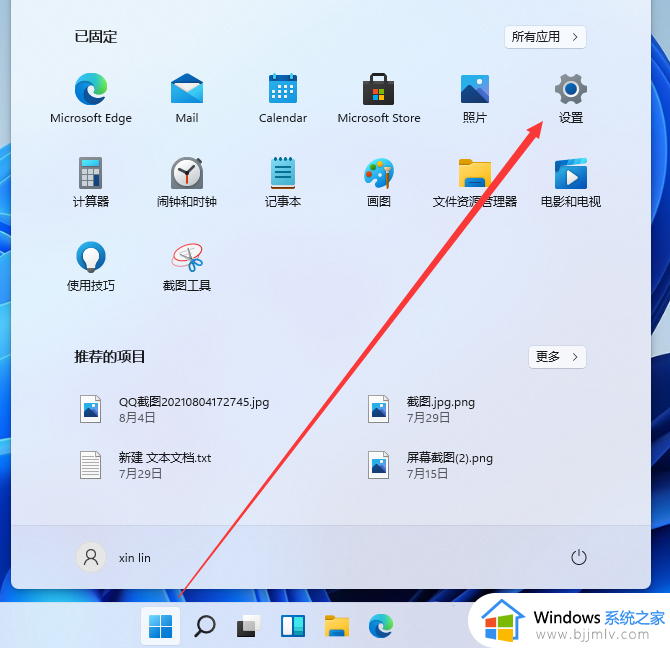This screenshot has width=670, height=648.
Task: Open 屏幕截图(2).png recommended file
Action: (x=430, y=465)
